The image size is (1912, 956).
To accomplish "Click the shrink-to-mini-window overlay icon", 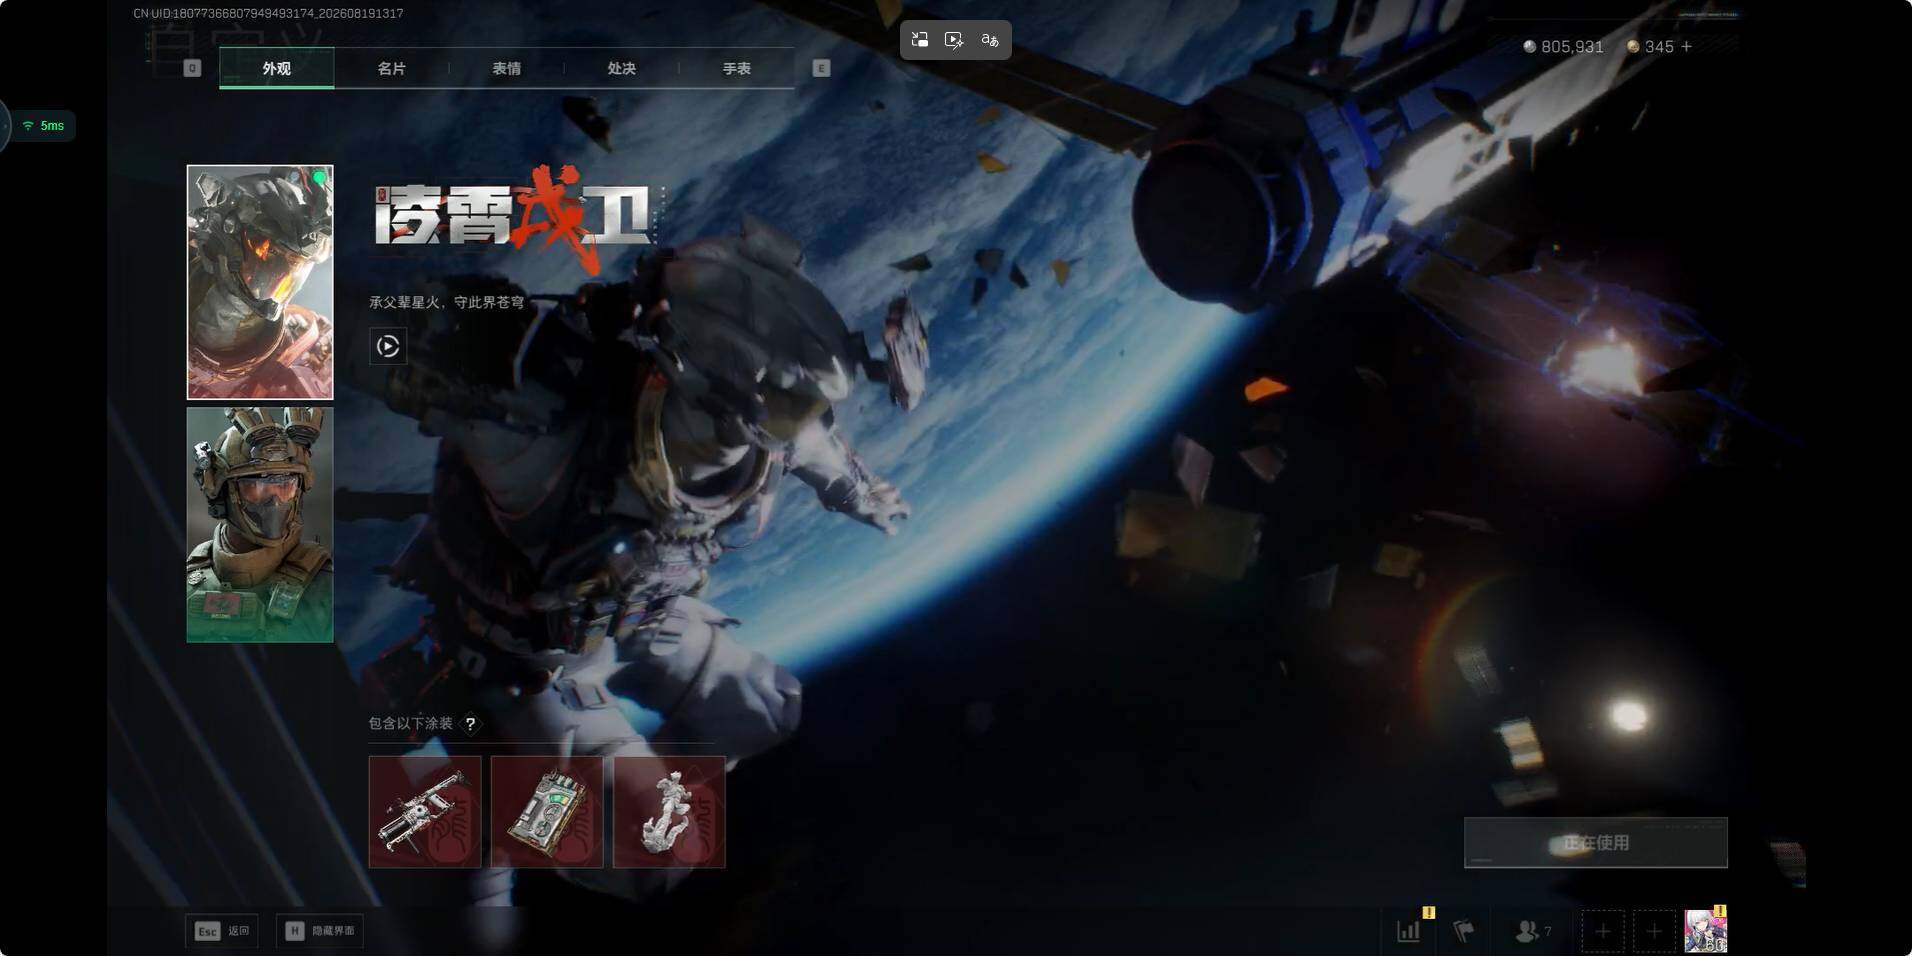I will point(920,40).
